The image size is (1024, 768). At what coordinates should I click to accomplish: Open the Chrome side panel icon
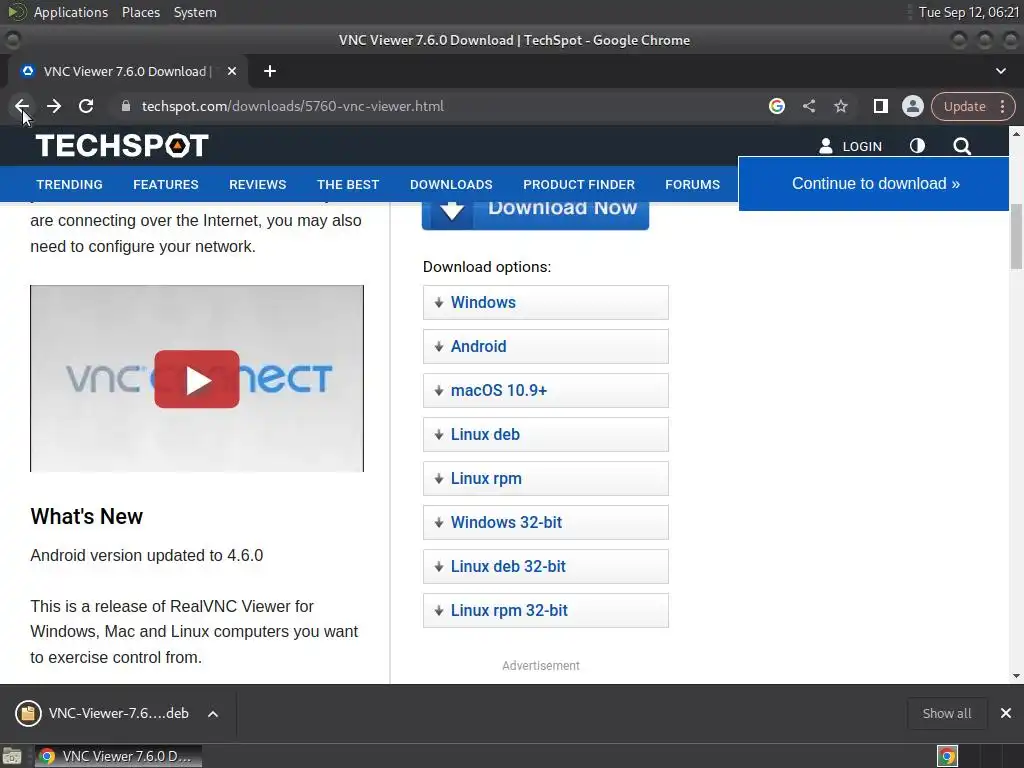click(880, 106)
